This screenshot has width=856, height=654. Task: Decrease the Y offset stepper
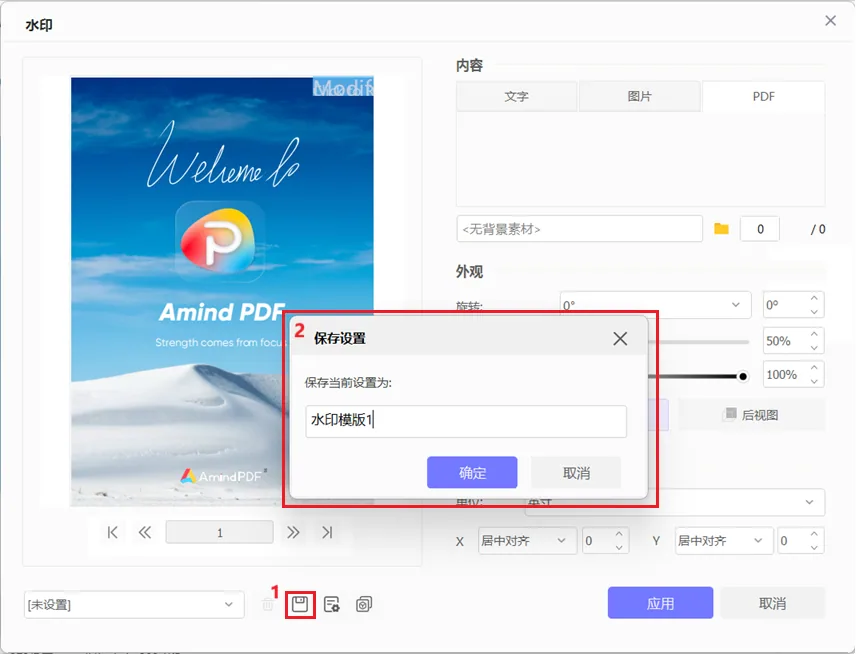[x=814, y=548]
